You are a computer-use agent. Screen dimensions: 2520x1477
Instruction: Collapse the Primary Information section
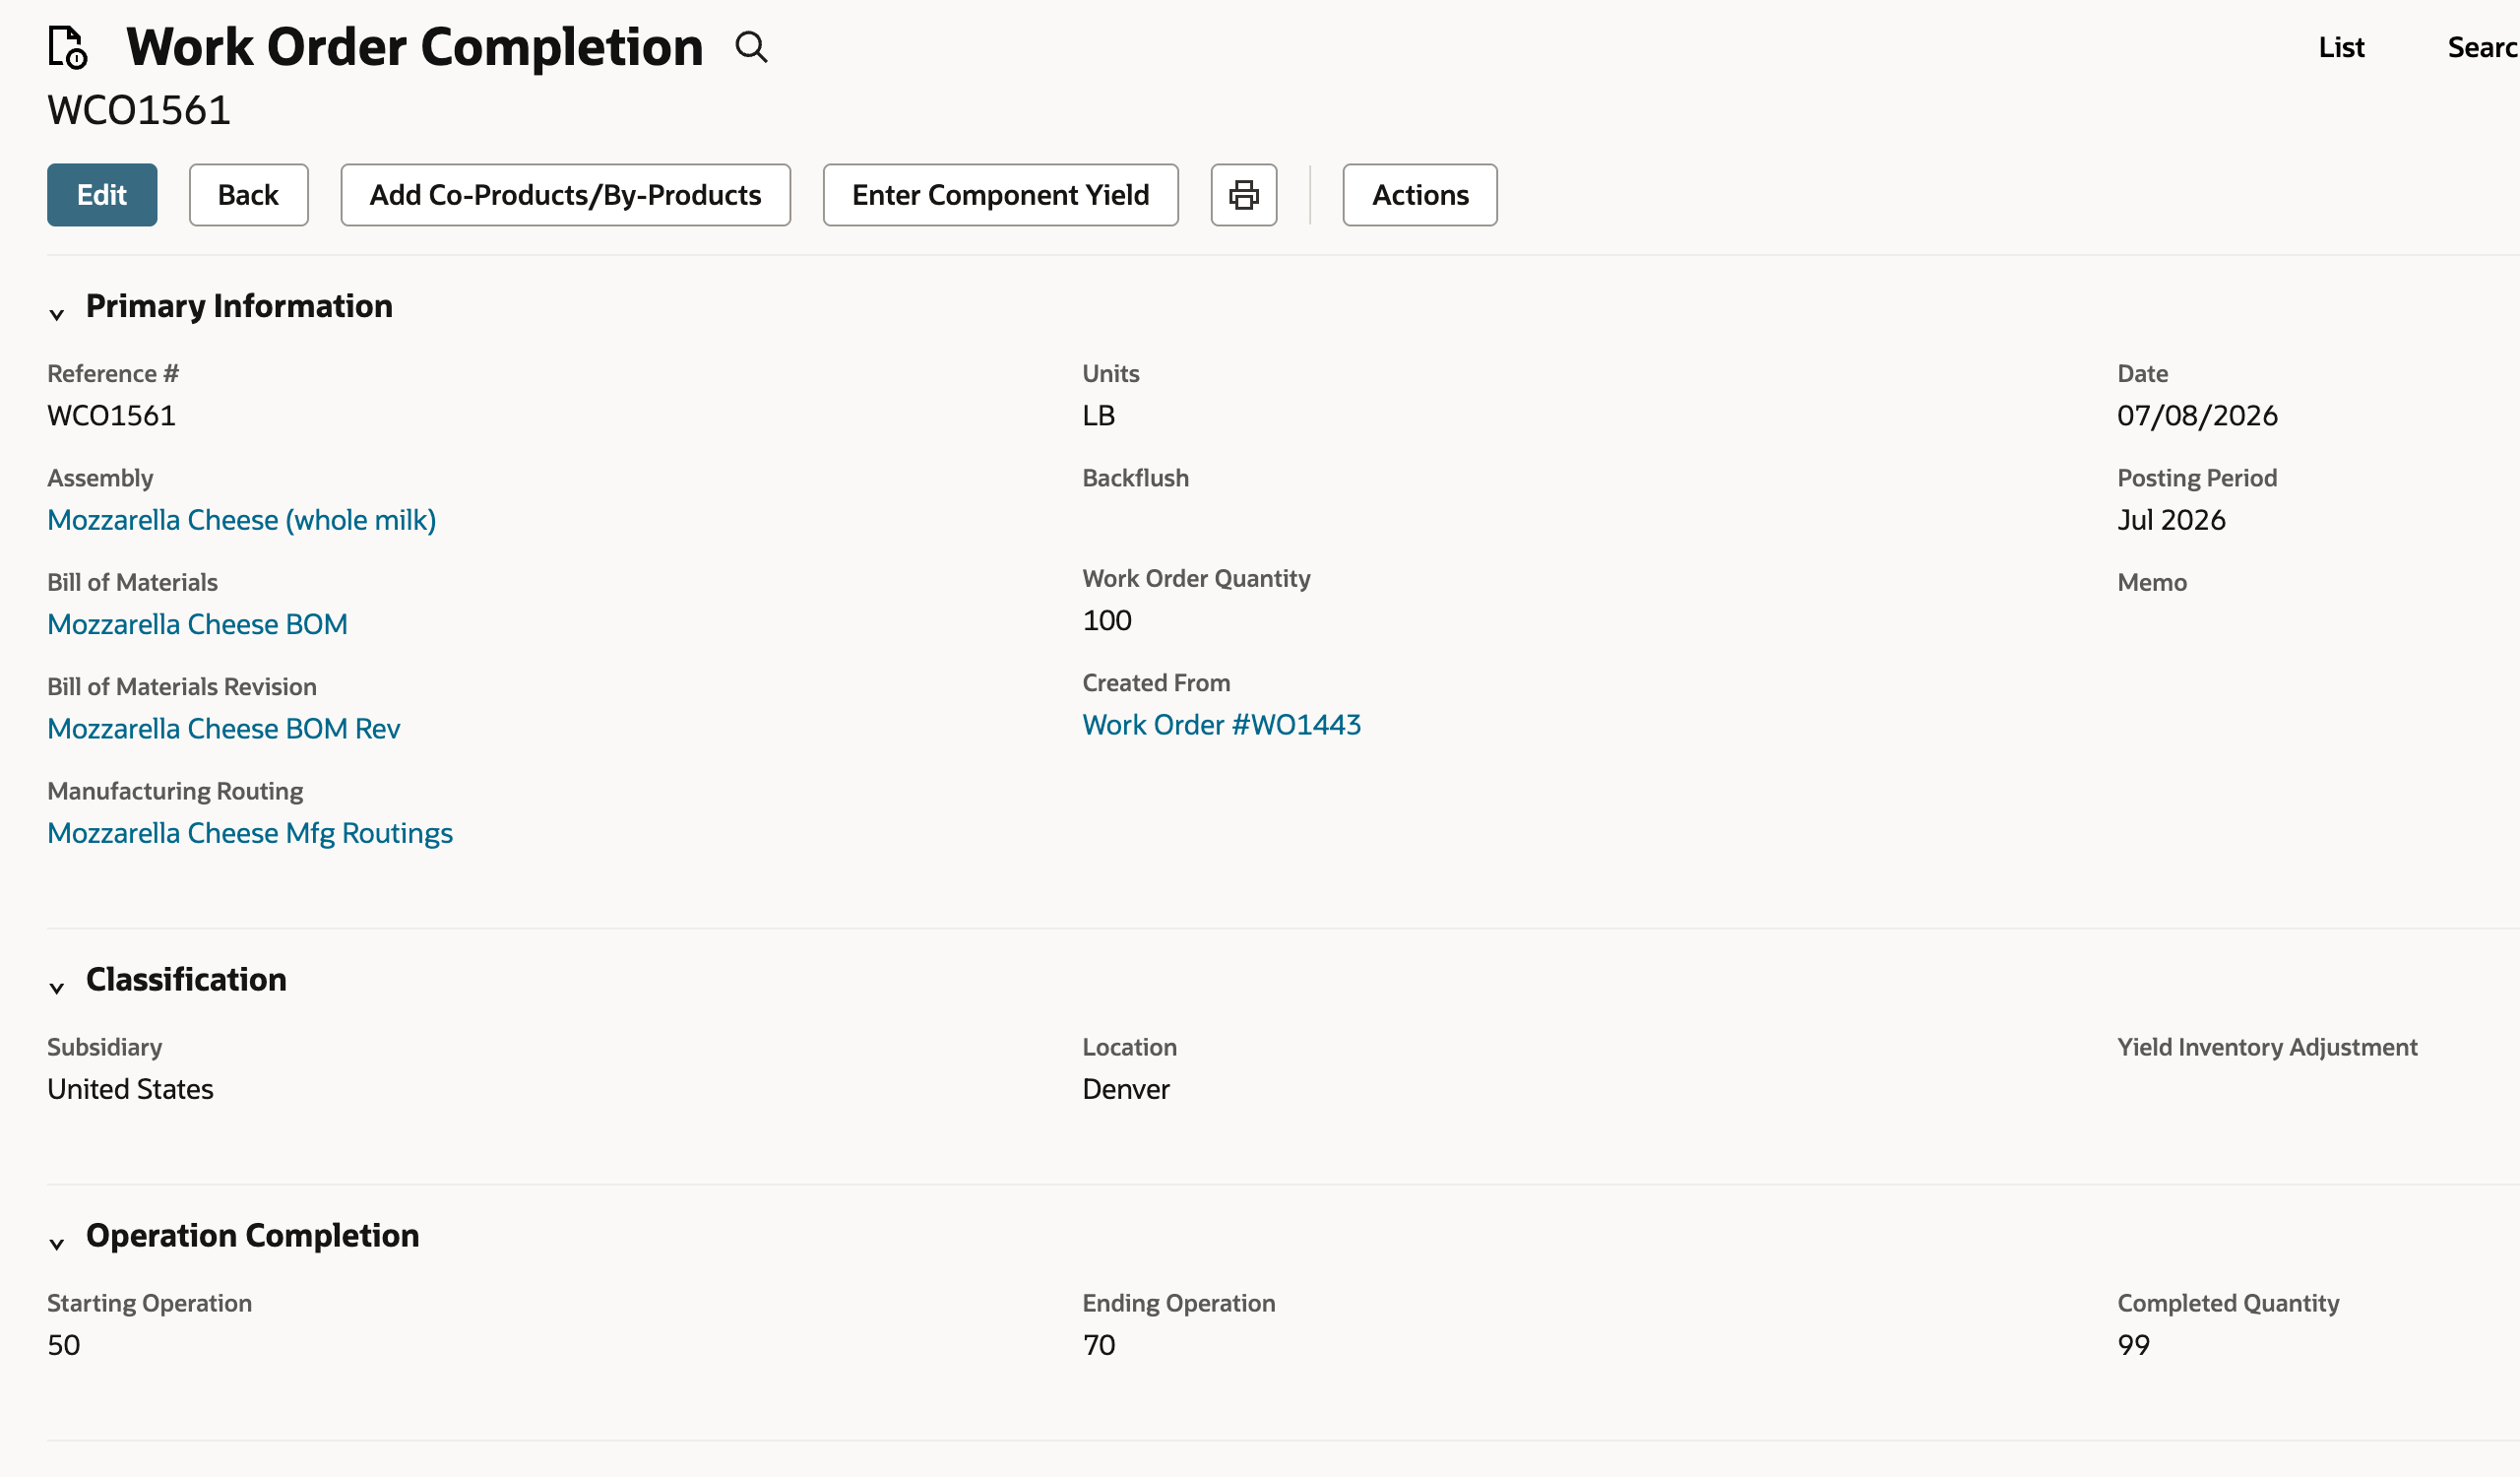tap(57, 314)
